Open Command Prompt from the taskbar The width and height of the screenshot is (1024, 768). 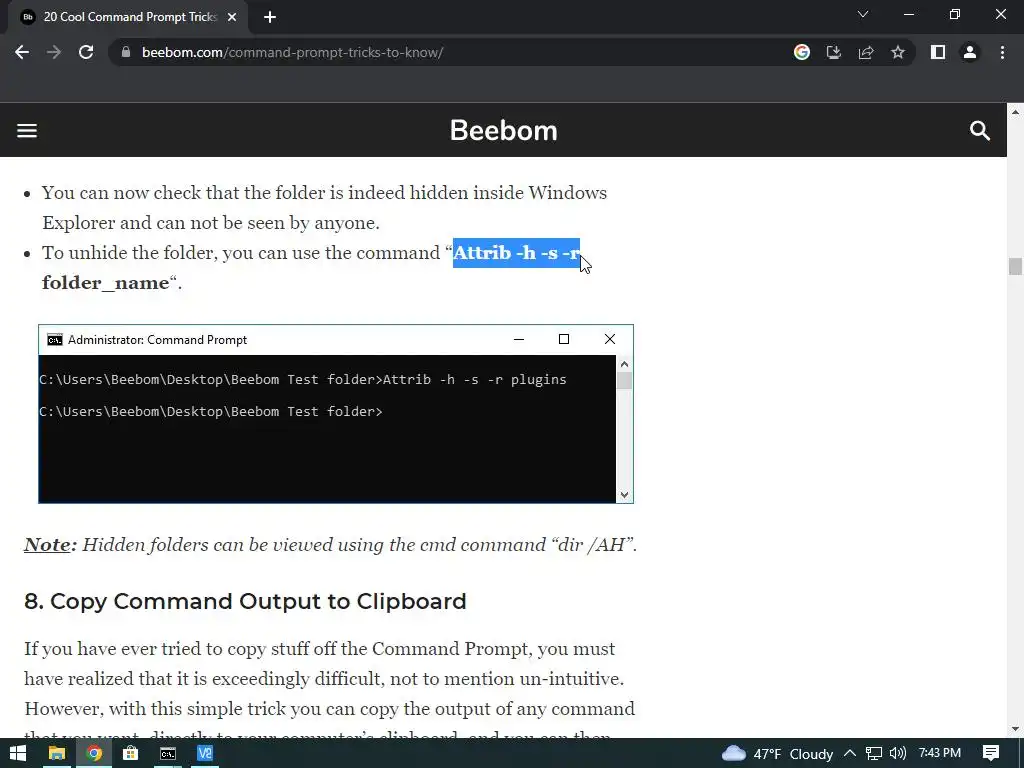168,754
